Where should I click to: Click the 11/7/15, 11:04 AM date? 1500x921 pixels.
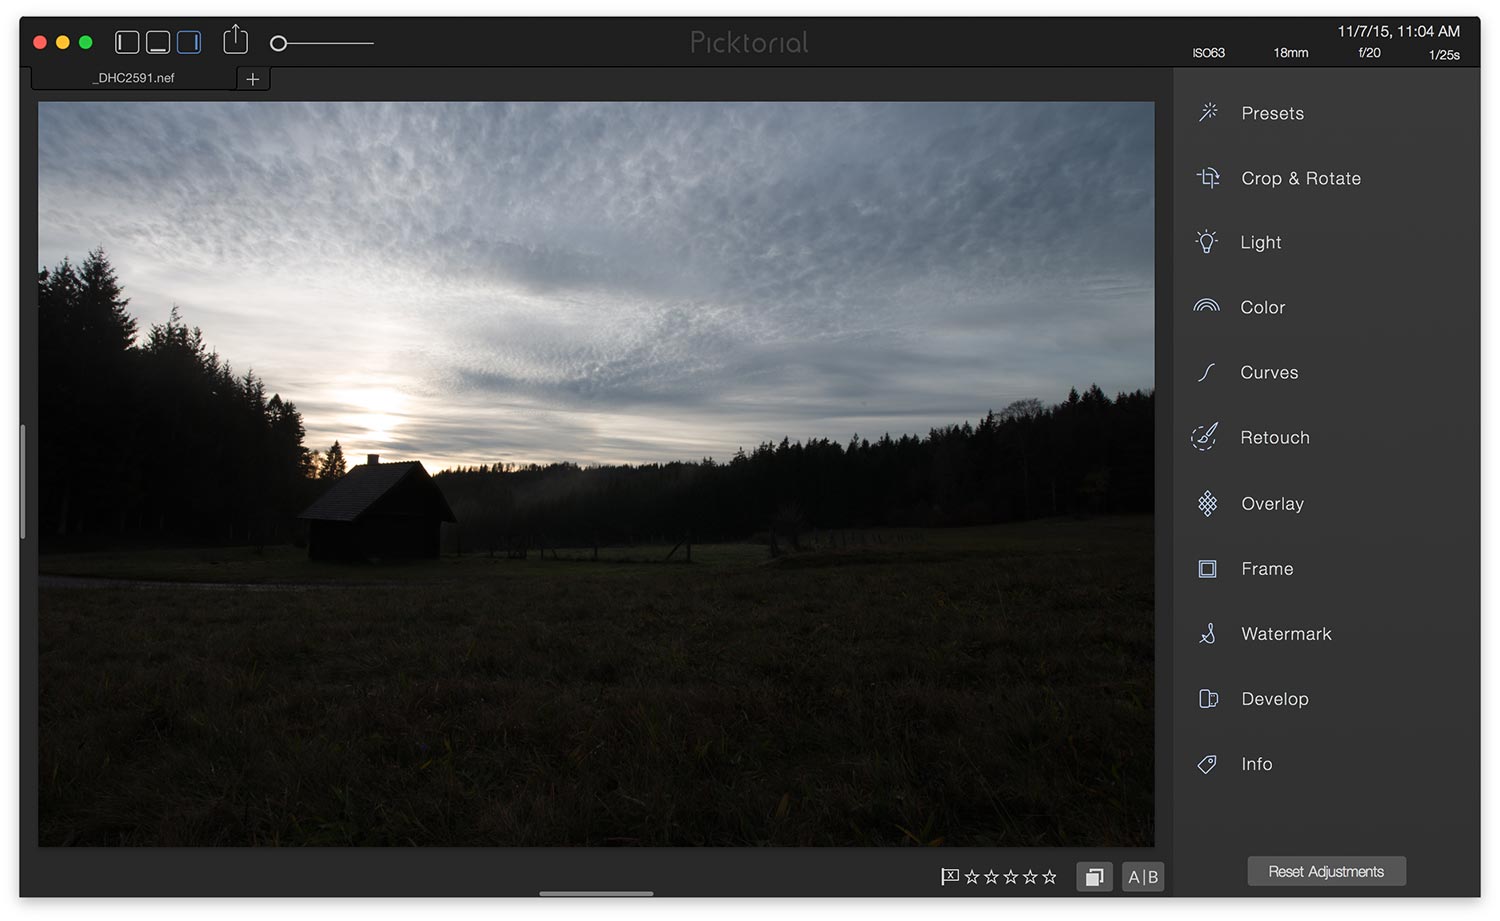click(x=1398, y=31)
